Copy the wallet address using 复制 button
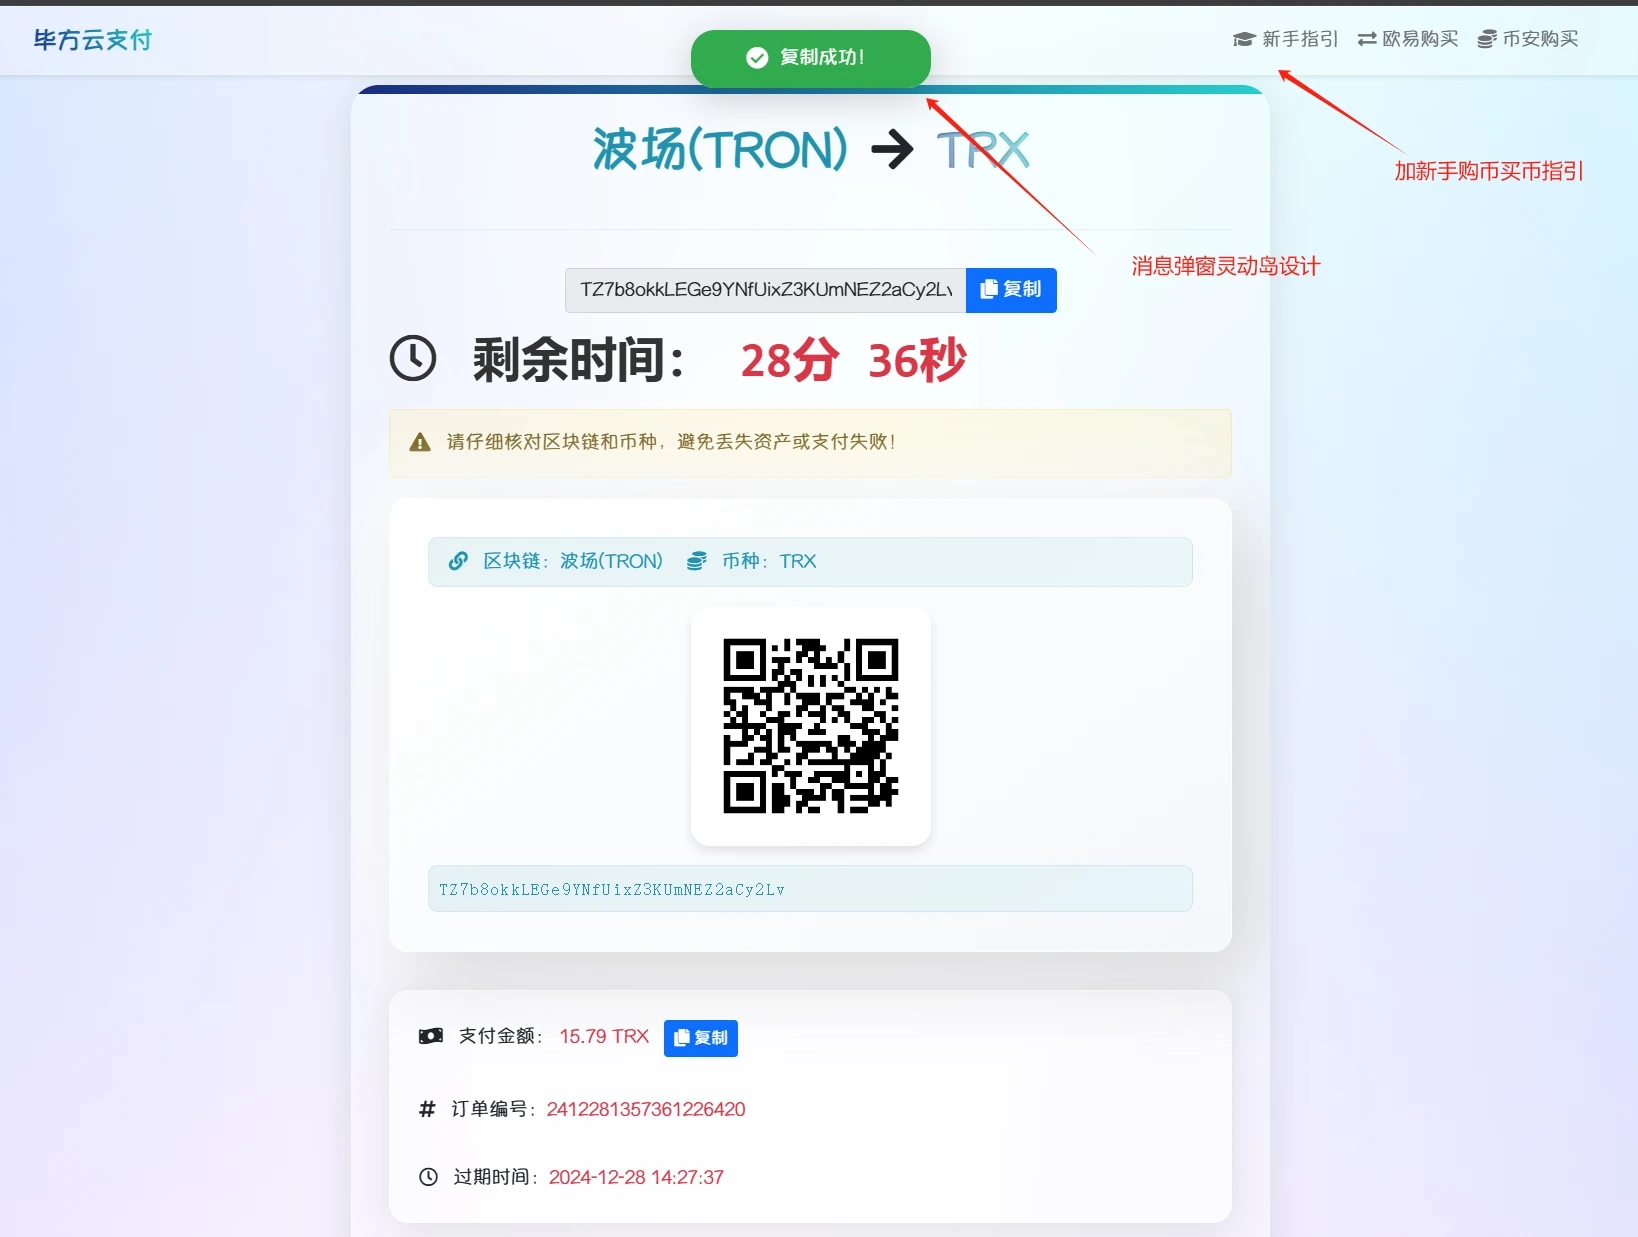 (x=1012, y=289)
